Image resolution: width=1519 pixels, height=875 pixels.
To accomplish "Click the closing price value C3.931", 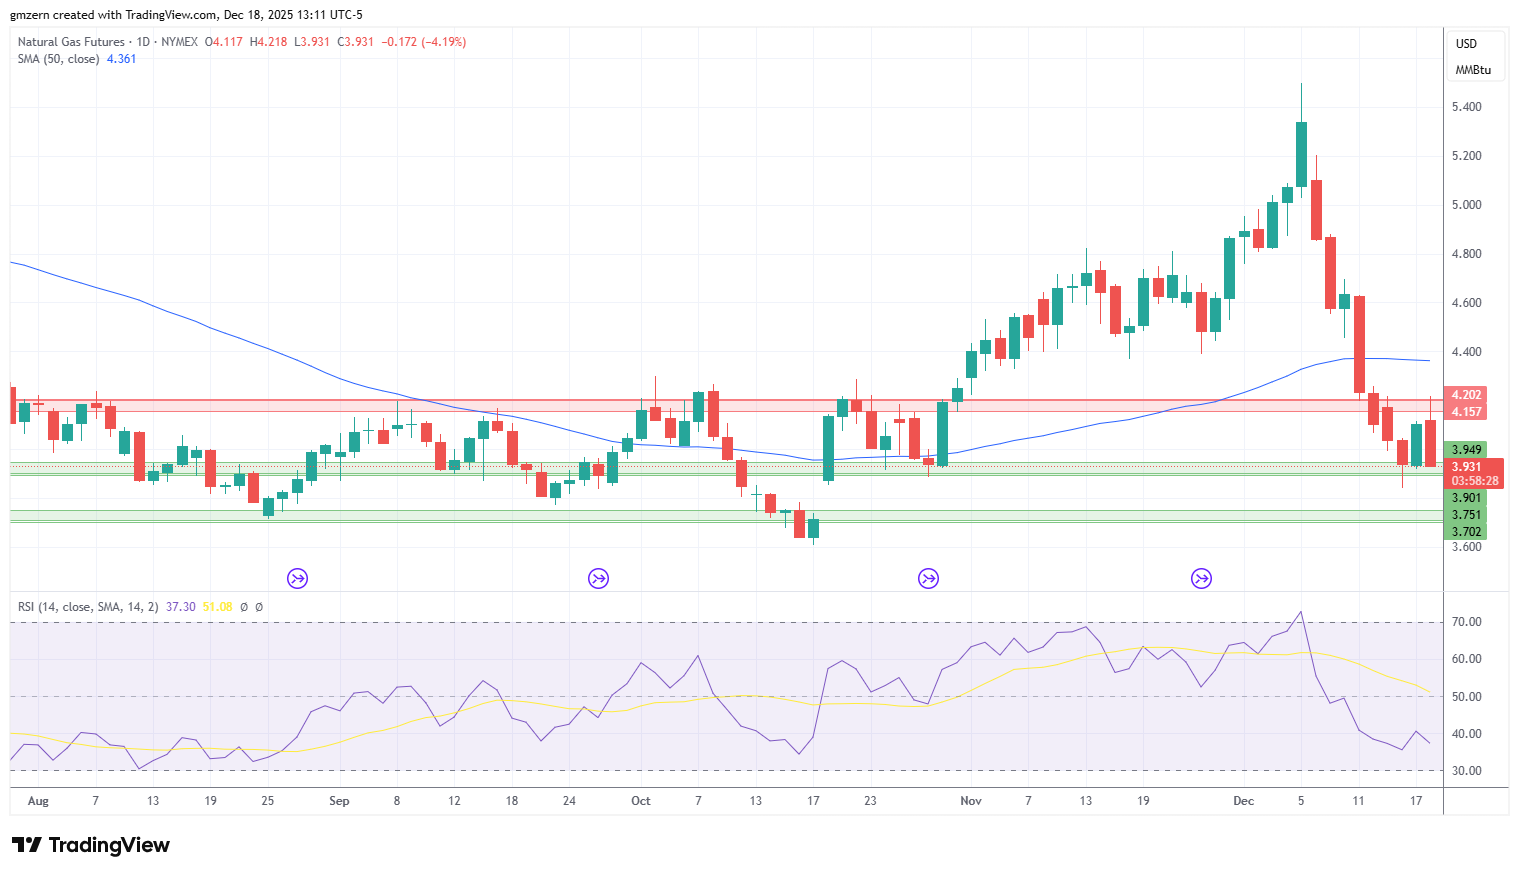I will tap(355, 42).
